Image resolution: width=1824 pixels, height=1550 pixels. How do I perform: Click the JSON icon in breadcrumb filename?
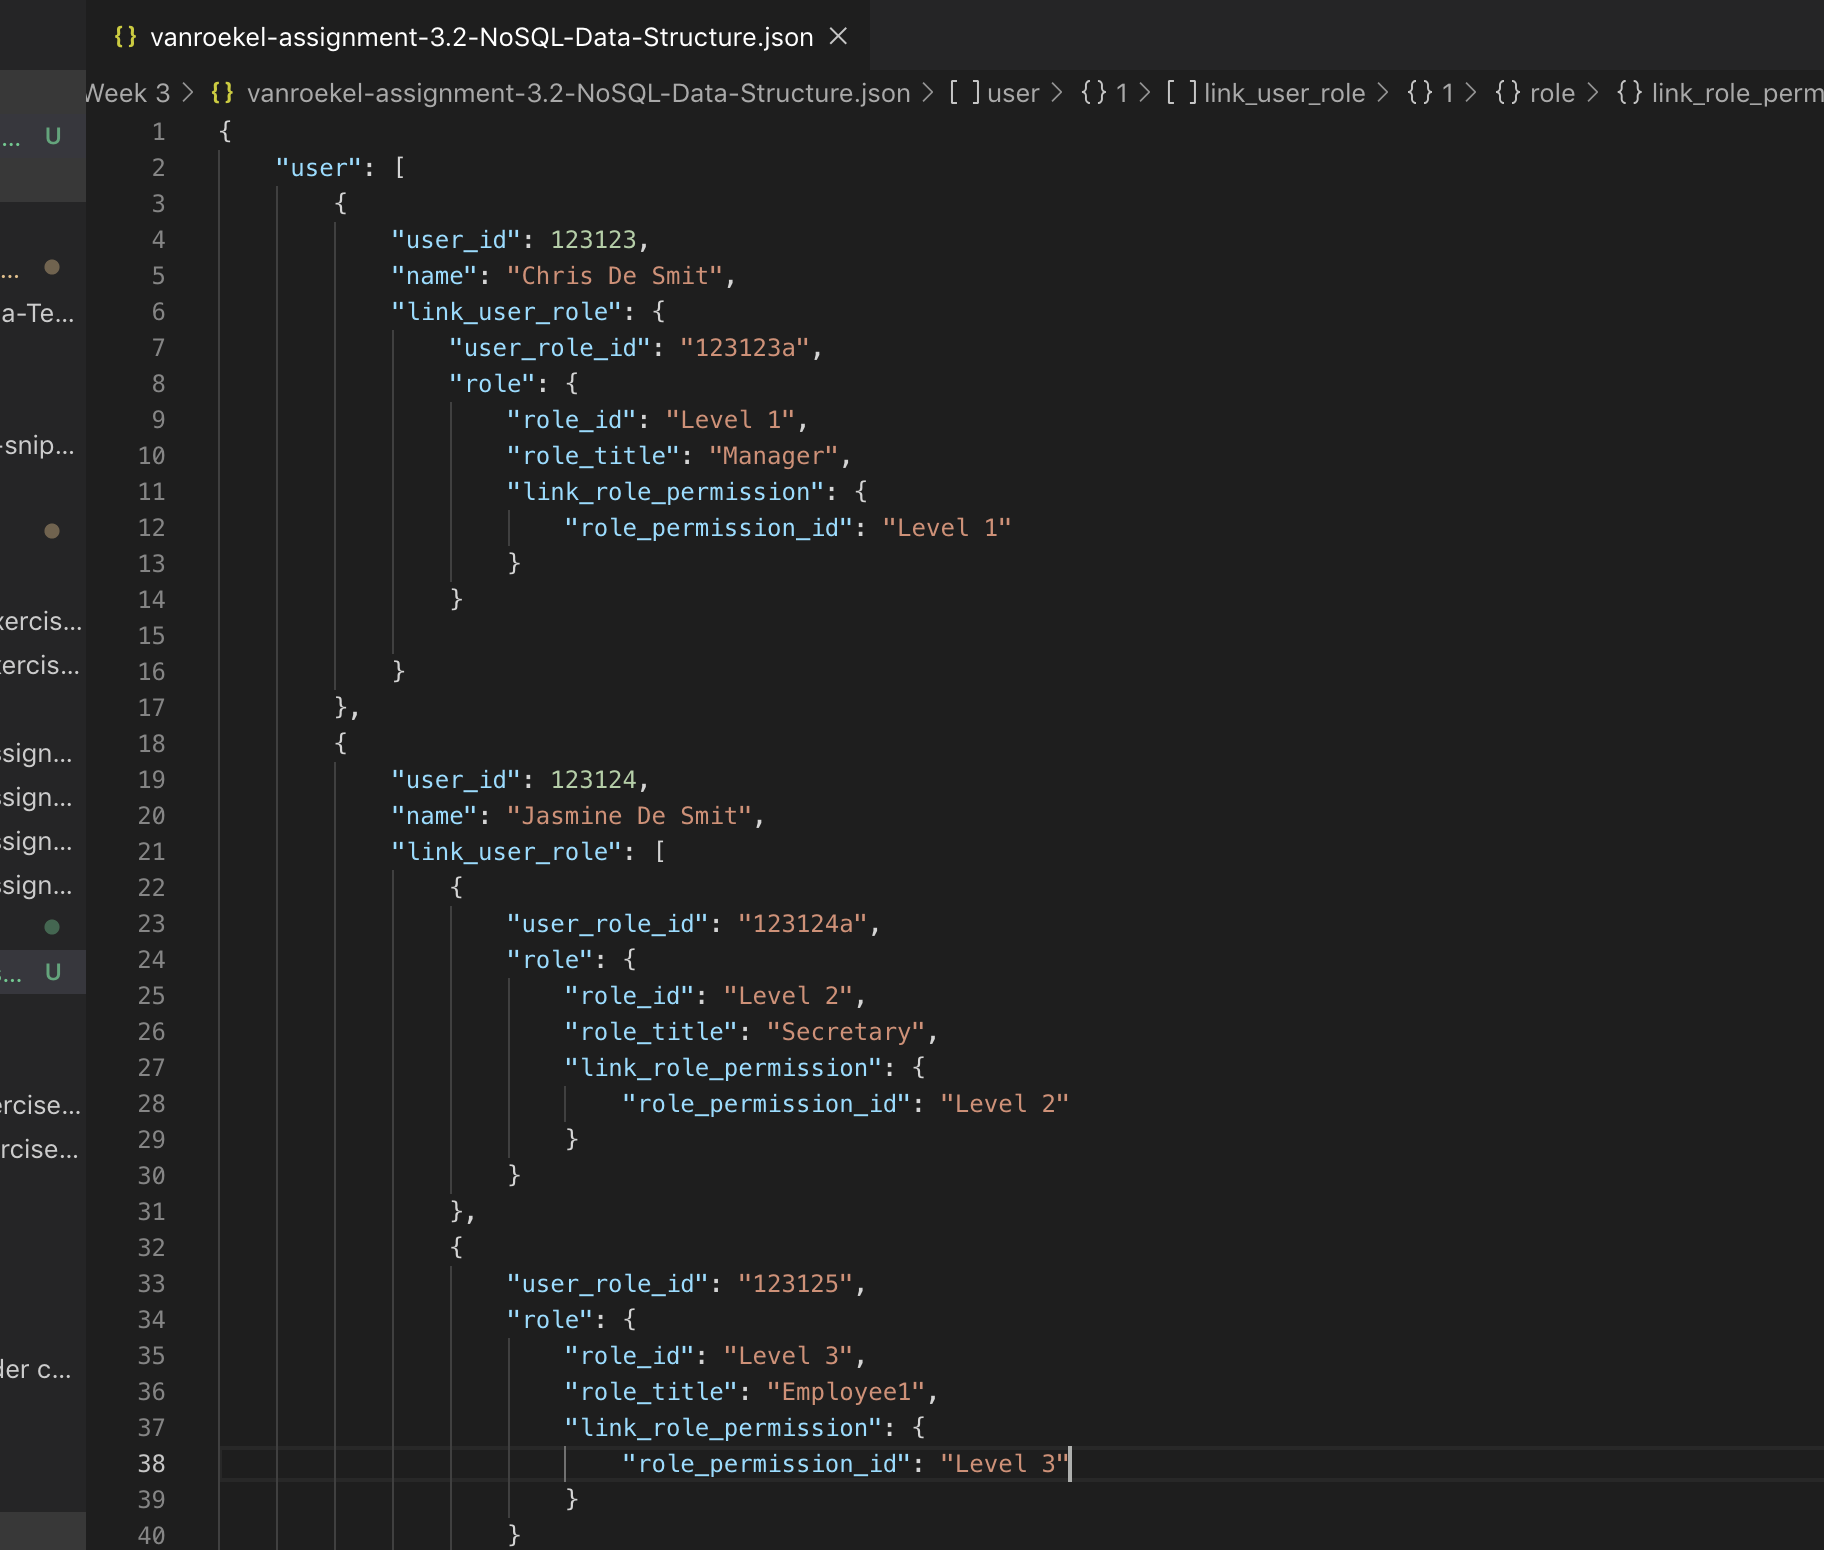point(222,93)
